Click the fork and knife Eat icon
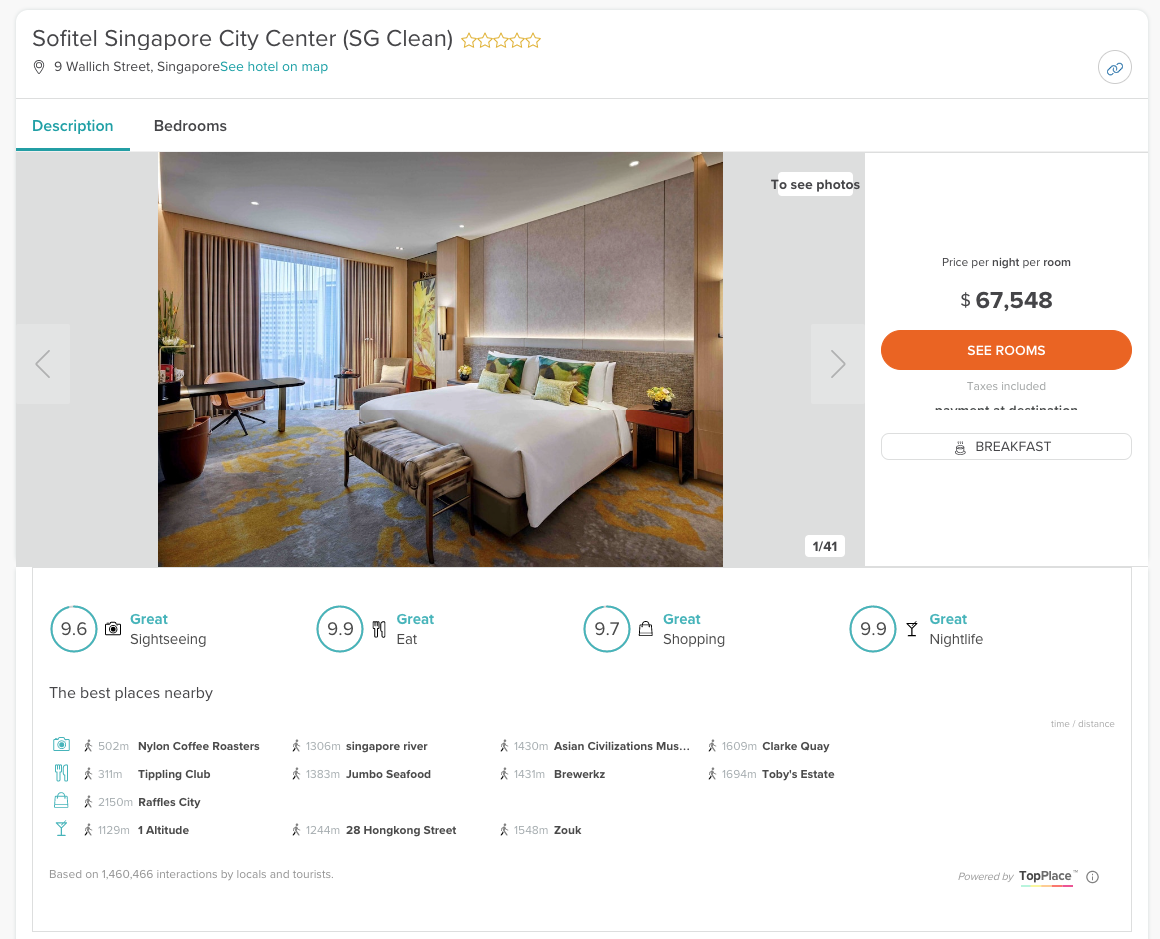Viewport: 1160px width, 939px height. (x=379, y=629)
